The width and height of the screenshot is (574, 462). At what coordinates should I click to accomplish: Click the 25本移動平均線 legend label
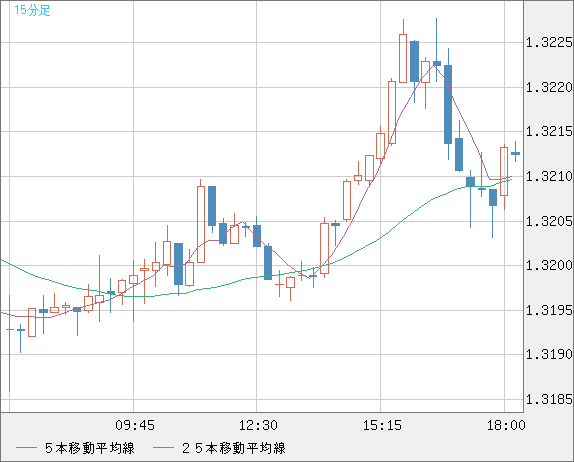click(x=234, y=448)
